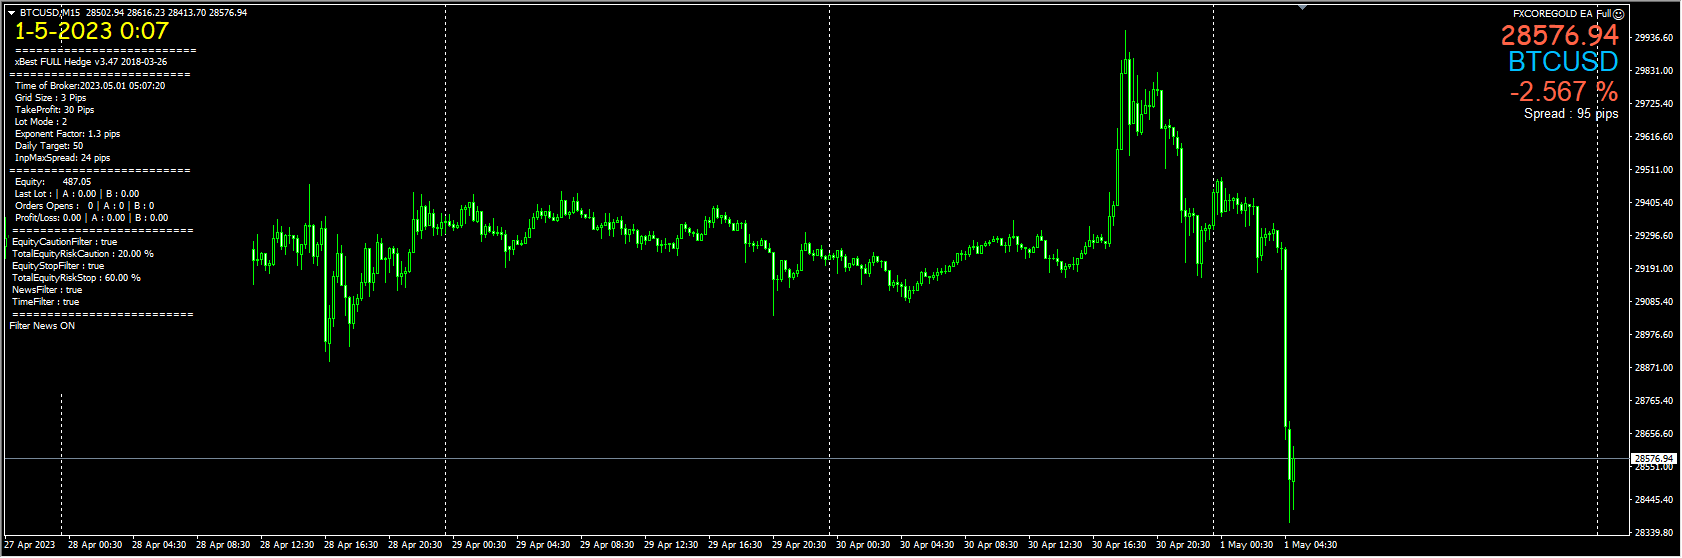The width and height of the screenshot is (1682, 558).
Task: Click the Exponent Factor: 1.3 pips text
Action: pos(68,134)
